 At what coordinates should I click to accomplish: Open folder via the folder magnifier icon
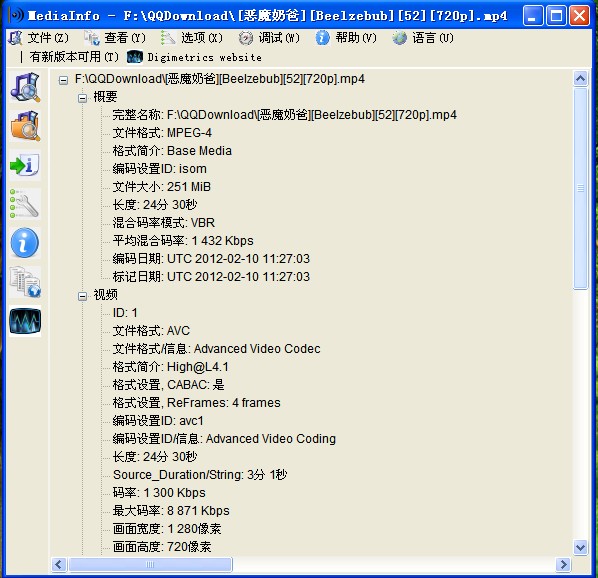click(25, 126)
